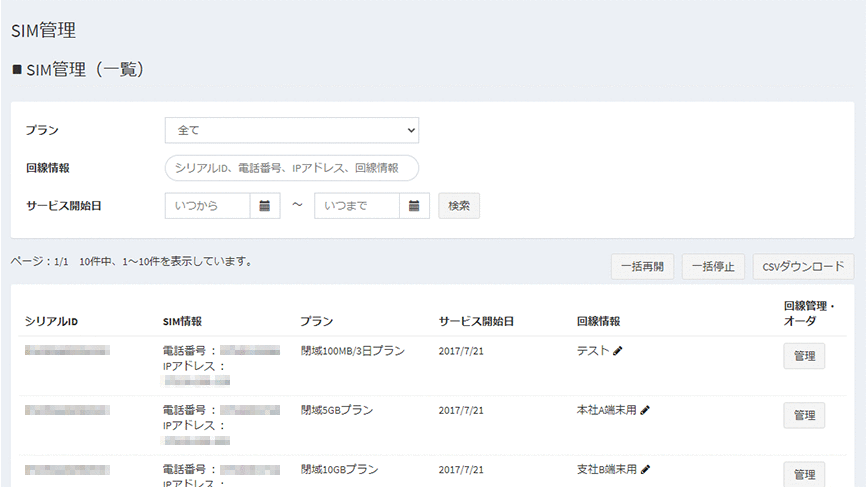Focus the いつまで end date field
The height and width of the screenshot is (487, 866).
pyautogui.click(x=357, y=206)
